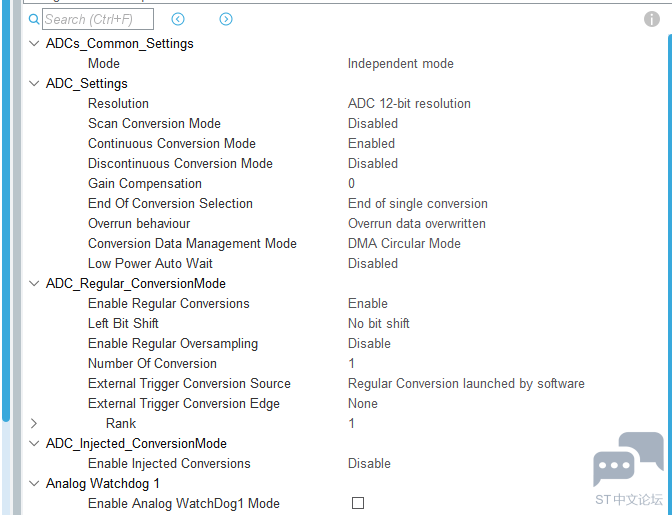Enable Analog WatchDog1 Mode checkbox
The image size is (672, 515).
(358, 503)
